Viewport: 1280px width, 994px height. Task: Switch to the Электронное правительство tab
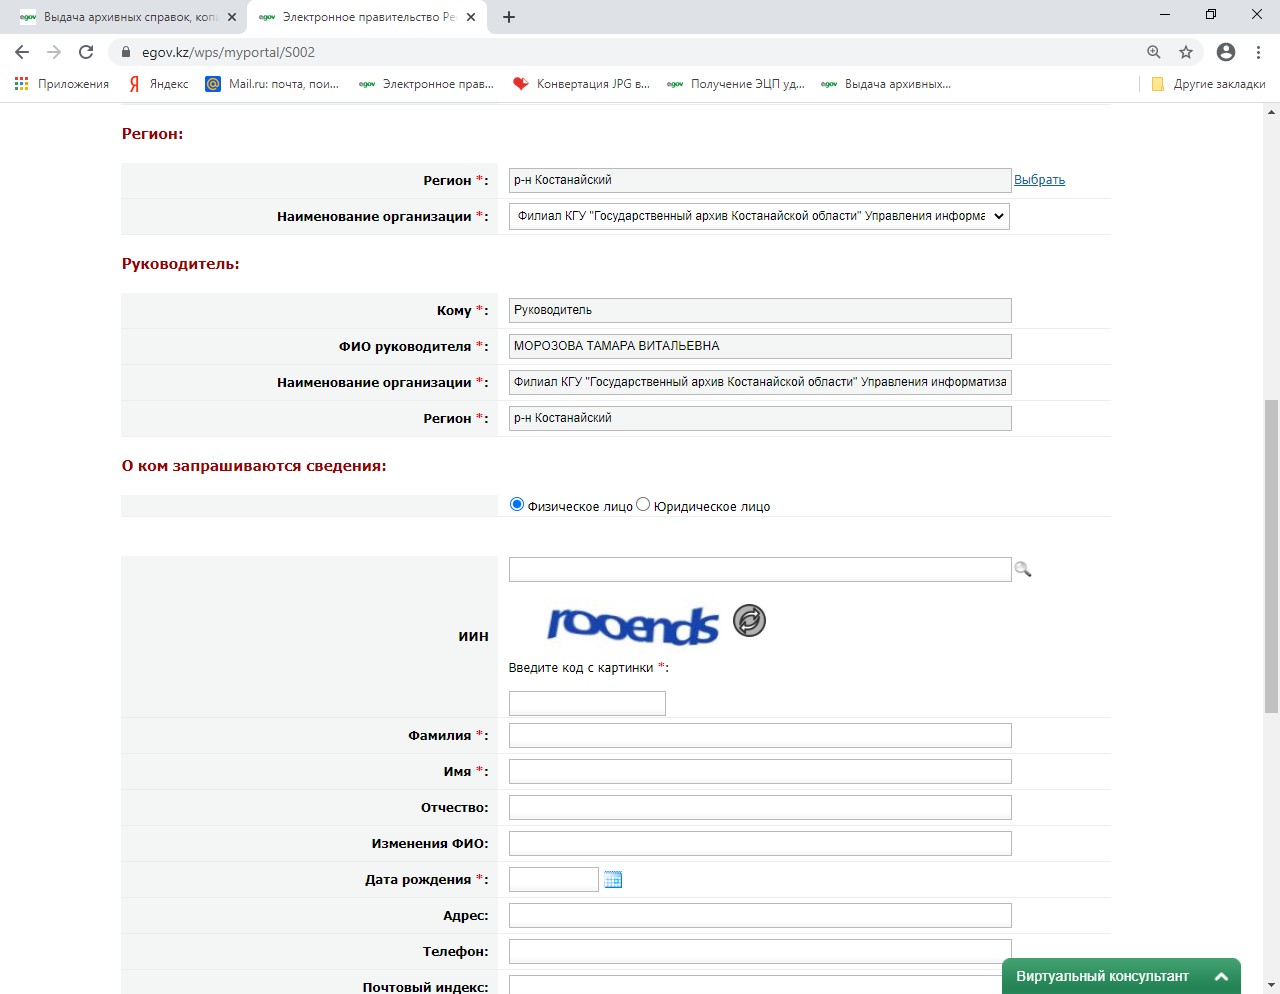[367, 17]
